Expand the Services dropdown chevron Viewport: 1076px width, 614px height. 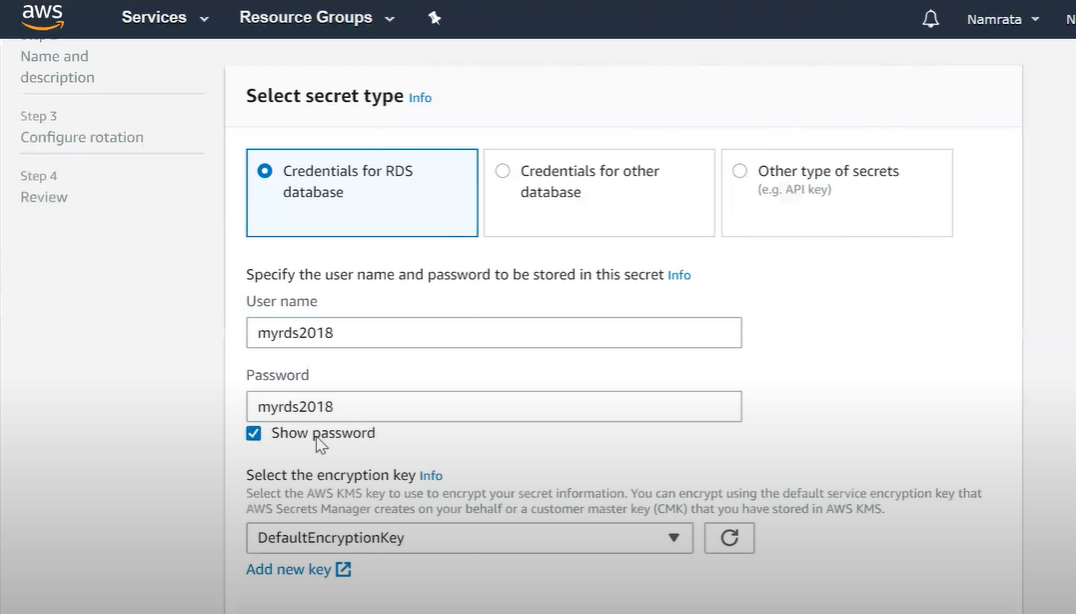click(204, 19)
